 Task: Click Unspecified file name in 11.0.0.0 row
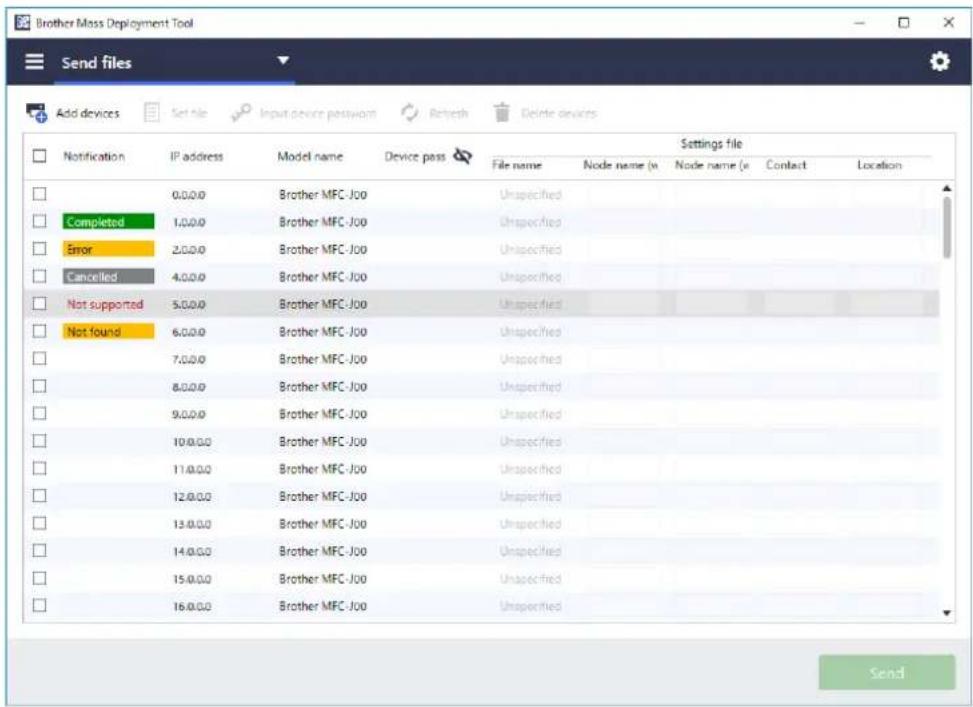pyautogui.click(x=531, y=469)
